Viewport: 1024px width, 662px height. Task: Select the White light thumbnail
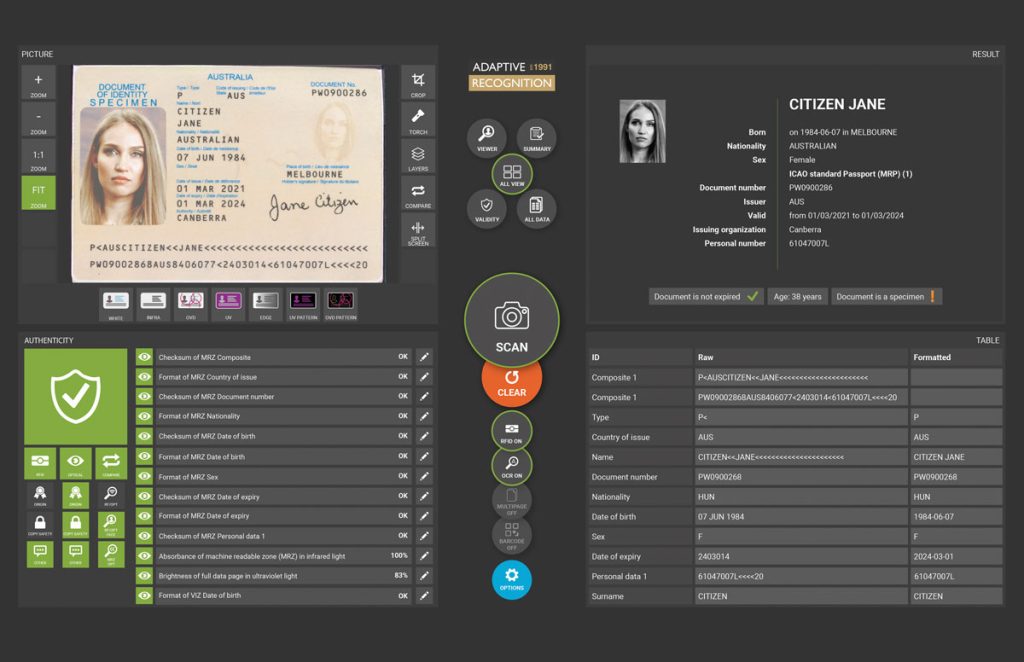tap(116, 304)
